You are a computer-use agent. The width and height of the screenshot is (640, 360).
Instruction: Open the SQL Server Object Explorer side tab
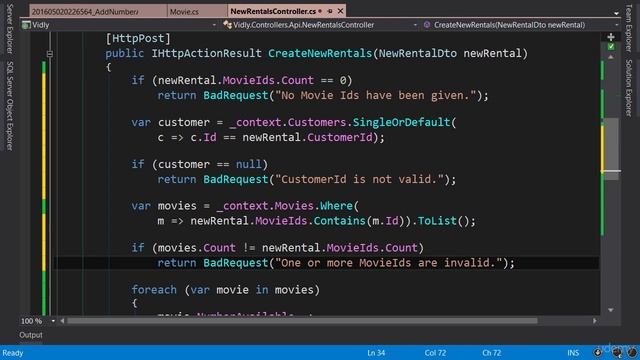point(10,106)
